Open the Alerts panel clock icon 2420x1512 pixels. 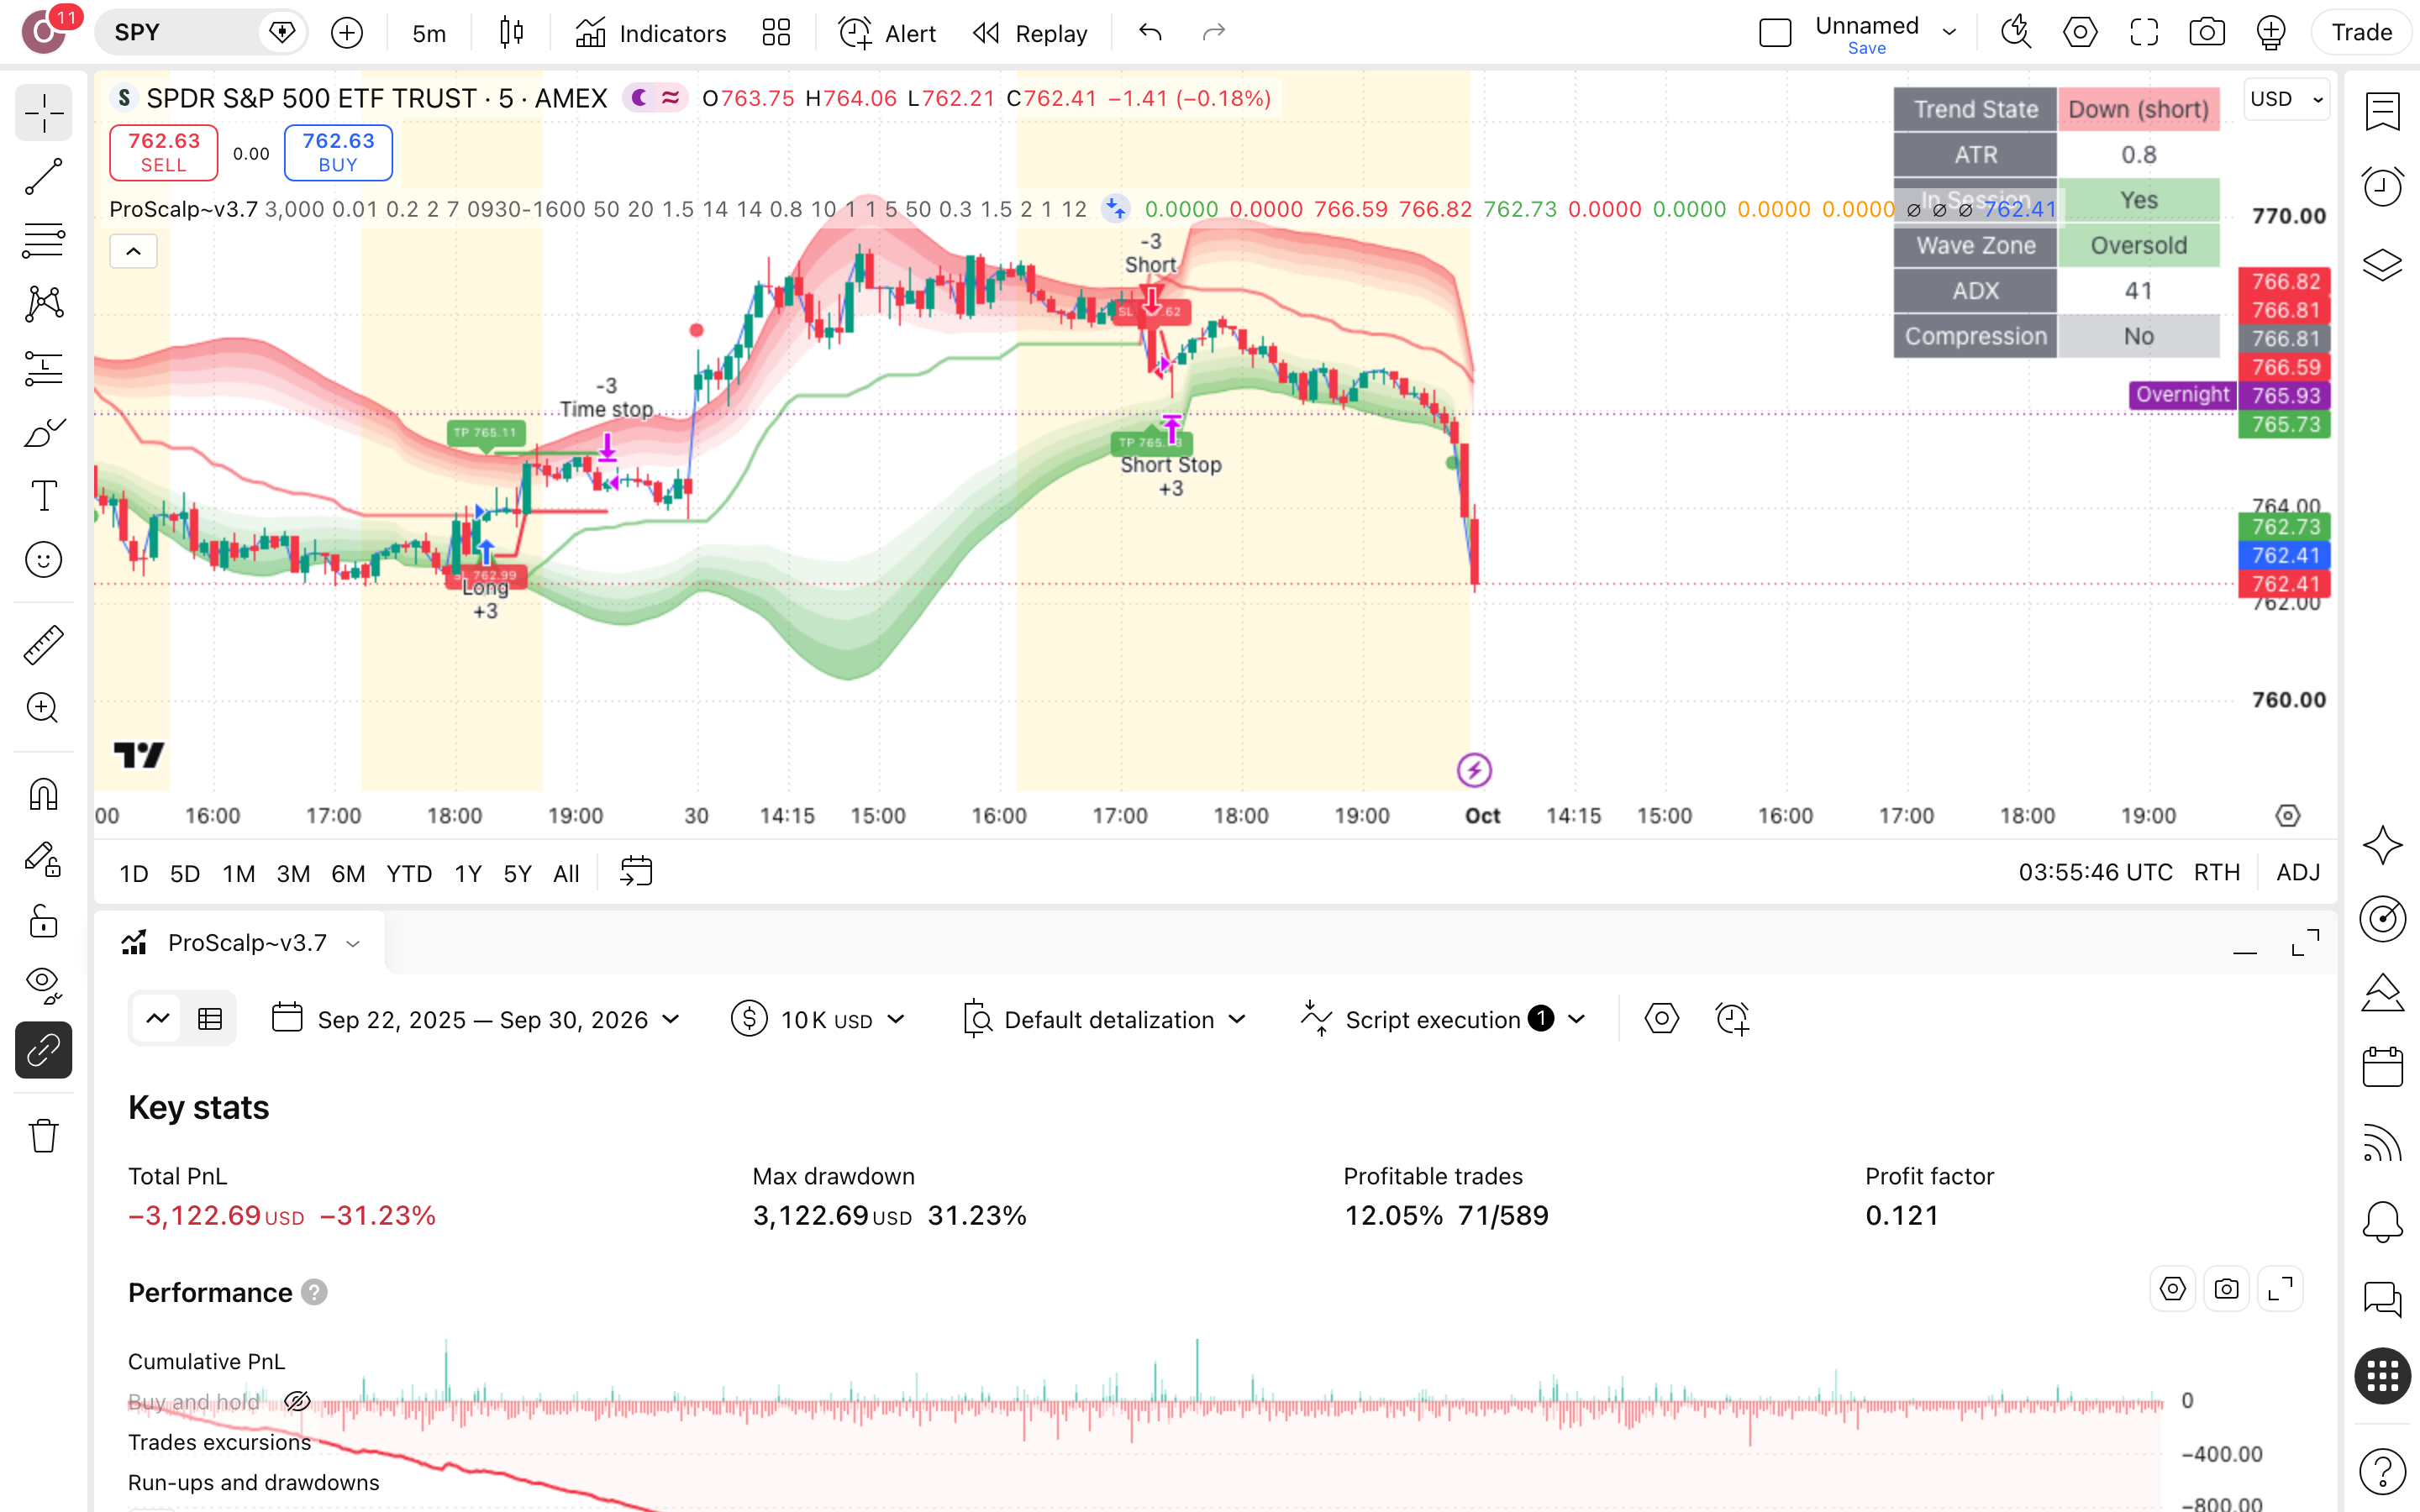click(2382, 186)
